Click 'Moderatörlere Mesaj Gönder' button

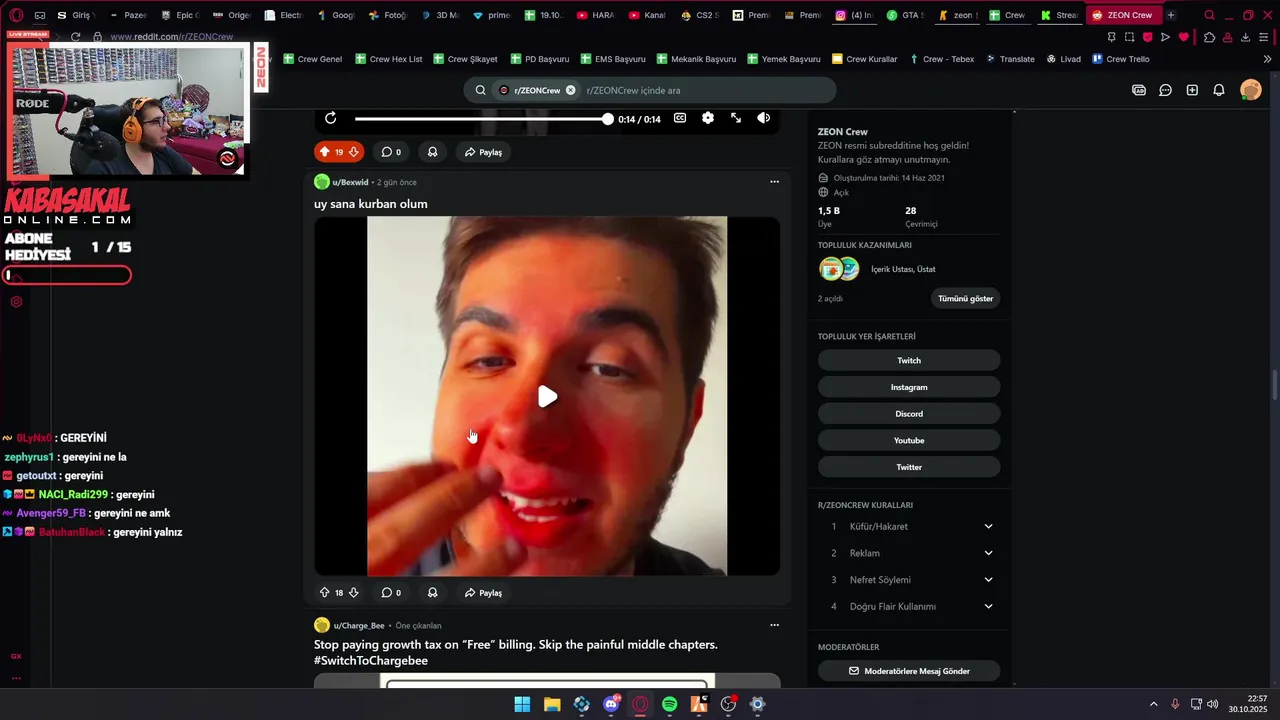point(909,671)
